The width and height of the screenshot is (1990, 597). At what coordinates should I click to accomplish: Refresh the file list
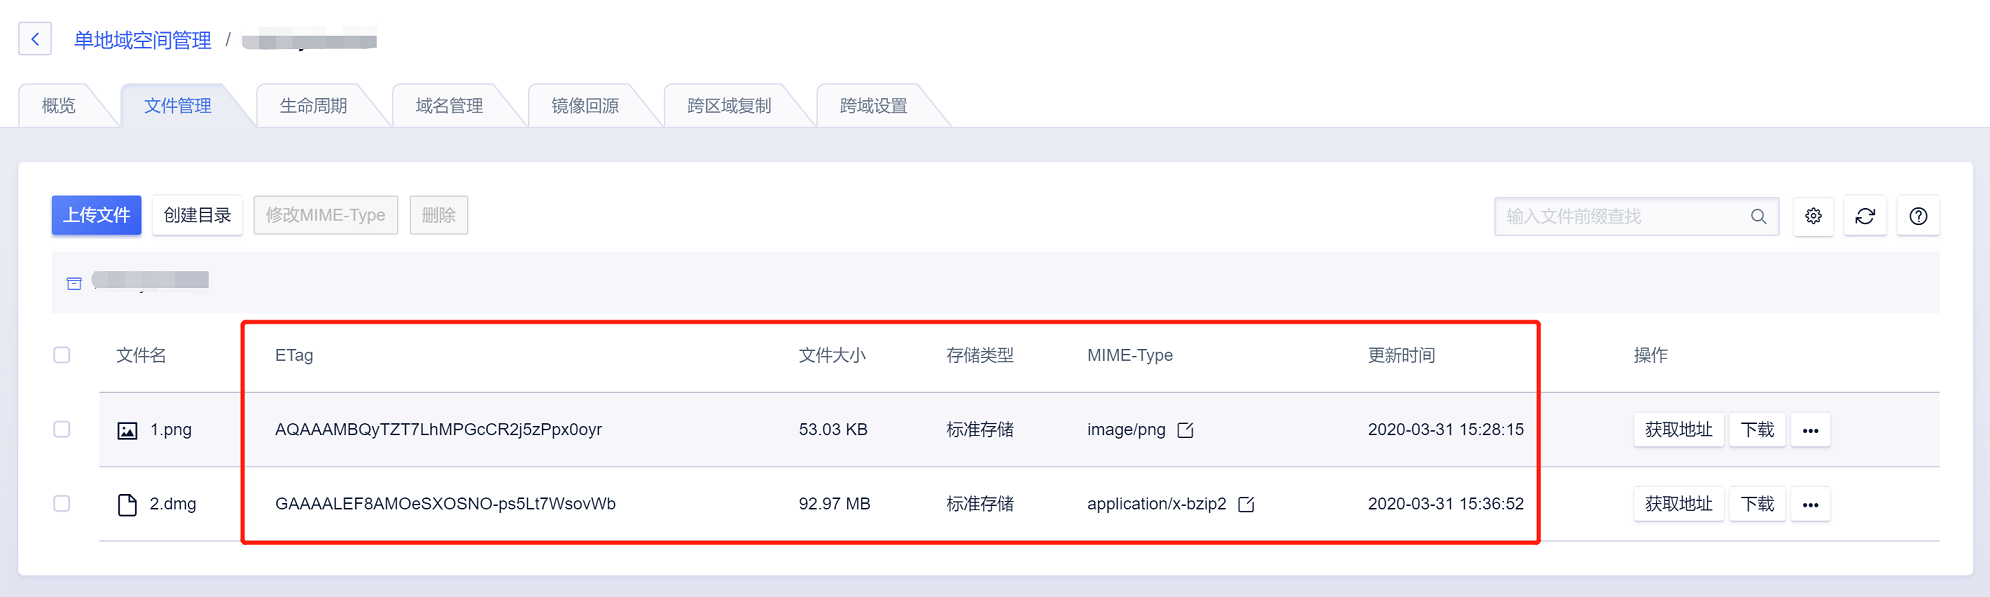1865,216
